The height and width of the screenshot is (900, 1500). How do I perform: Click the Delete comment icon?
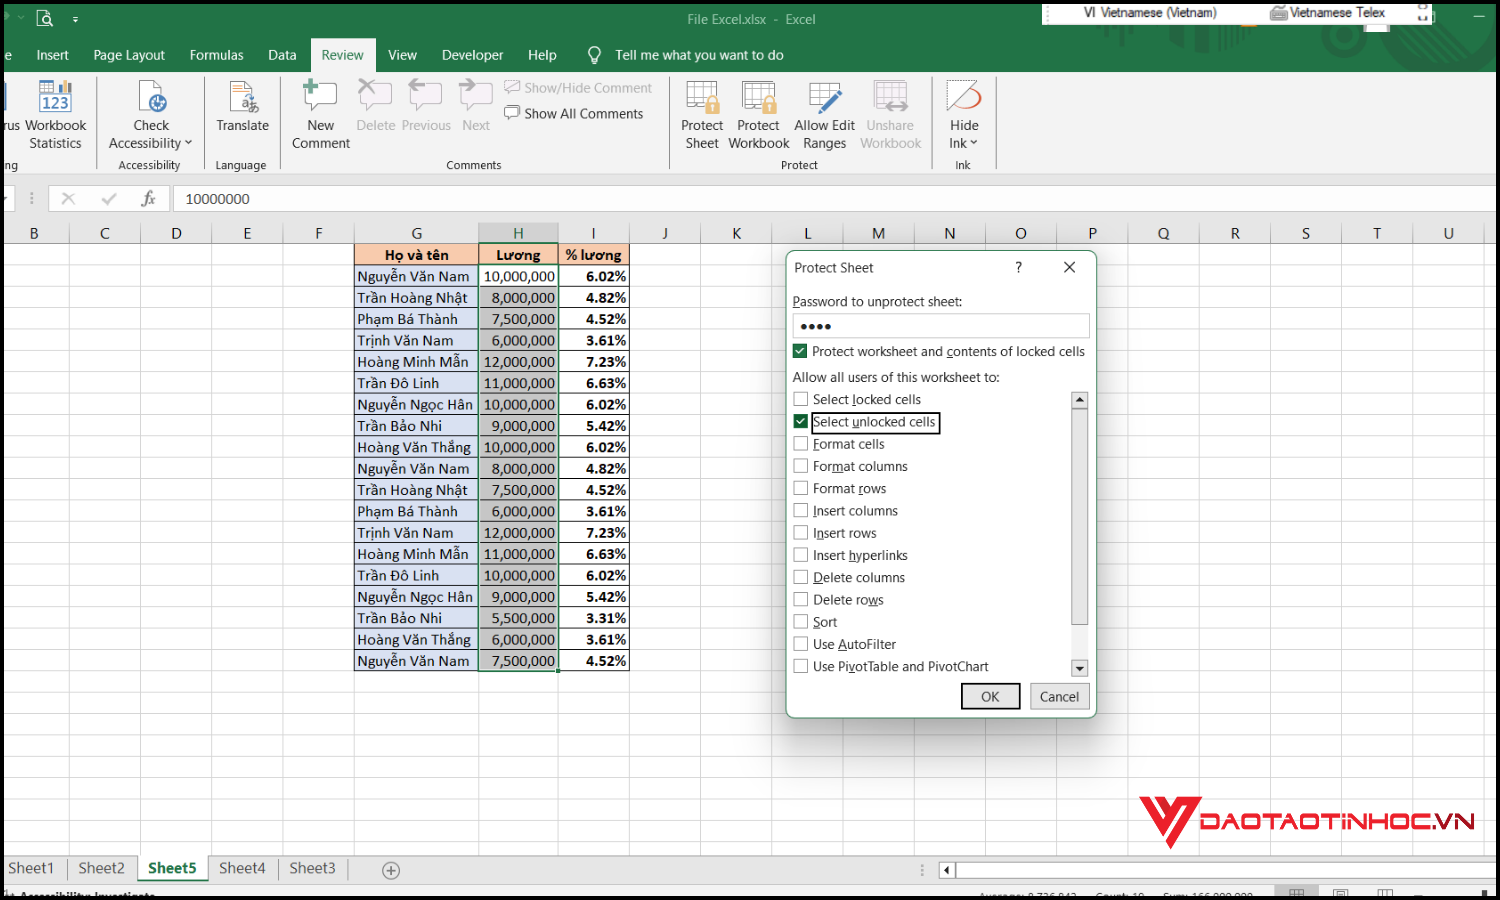tap(375, 95)
